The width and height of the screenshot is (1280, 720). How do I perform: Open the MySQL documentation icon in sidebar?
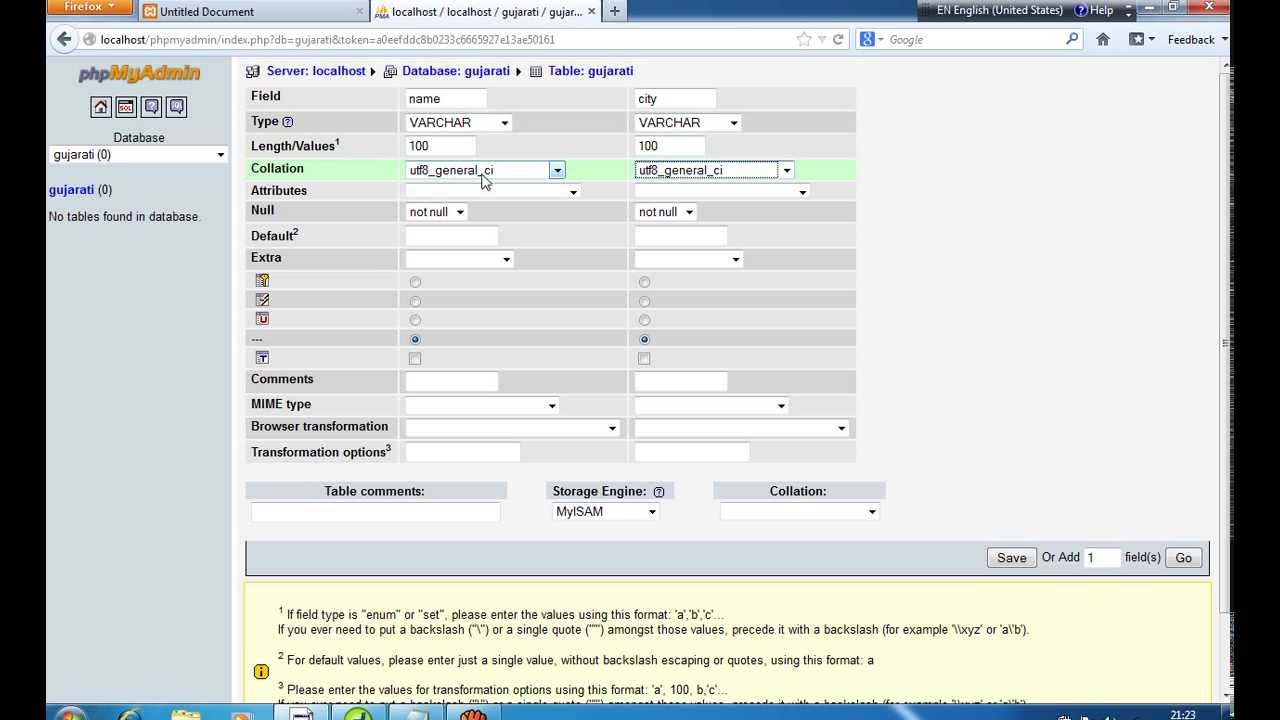coord(177,107)
